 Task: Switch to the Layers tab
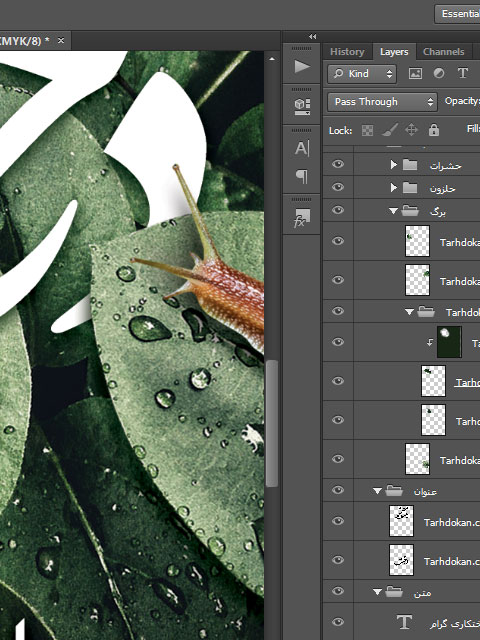[x=394, y=52]
